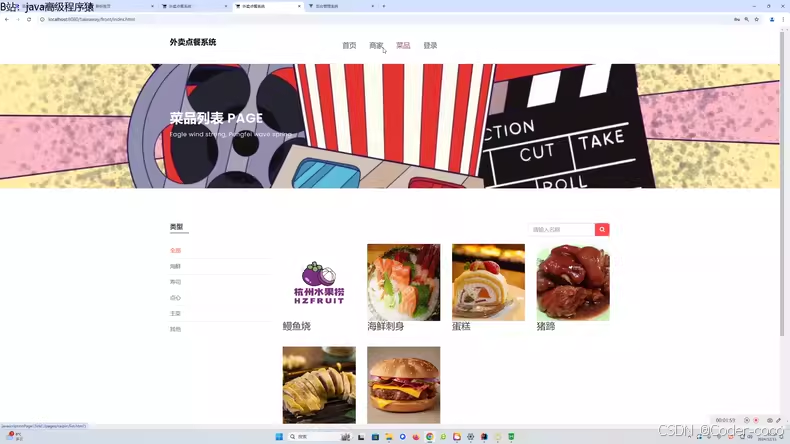Filter dishes by 主菜 category
This screenshot has height=444, width=790.
click(x=175, y=313)
